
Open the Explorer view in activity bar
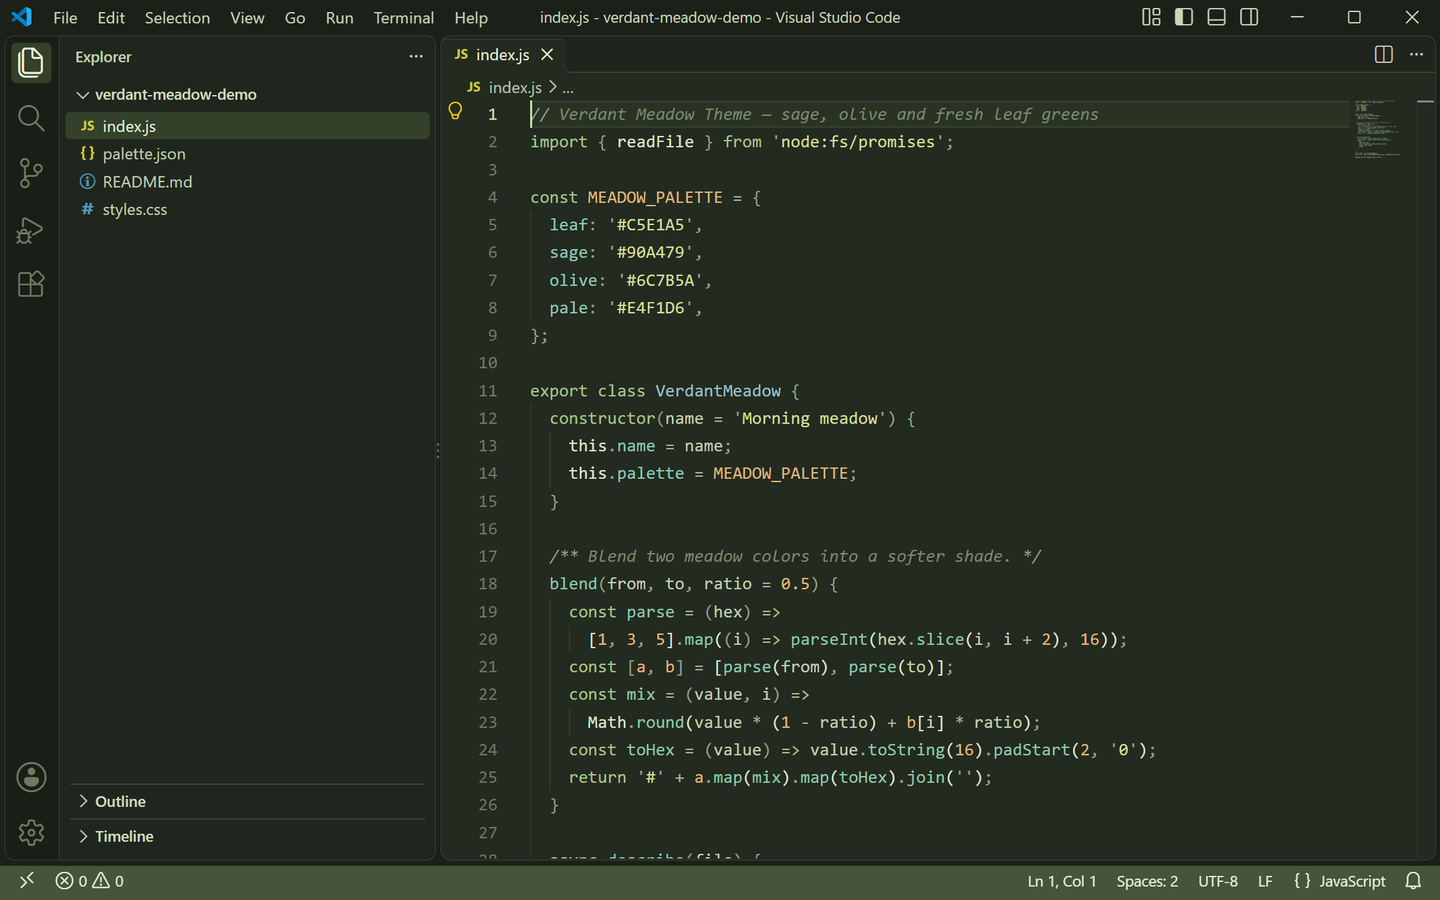click(x=31, y=63)
